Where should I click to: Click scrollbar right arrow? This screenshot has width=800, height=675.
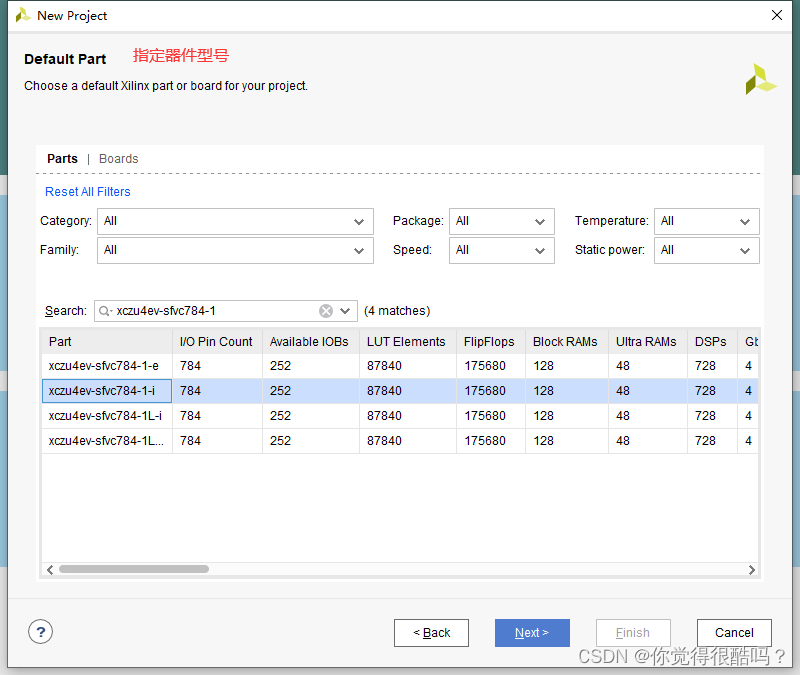tap(752, 569)
